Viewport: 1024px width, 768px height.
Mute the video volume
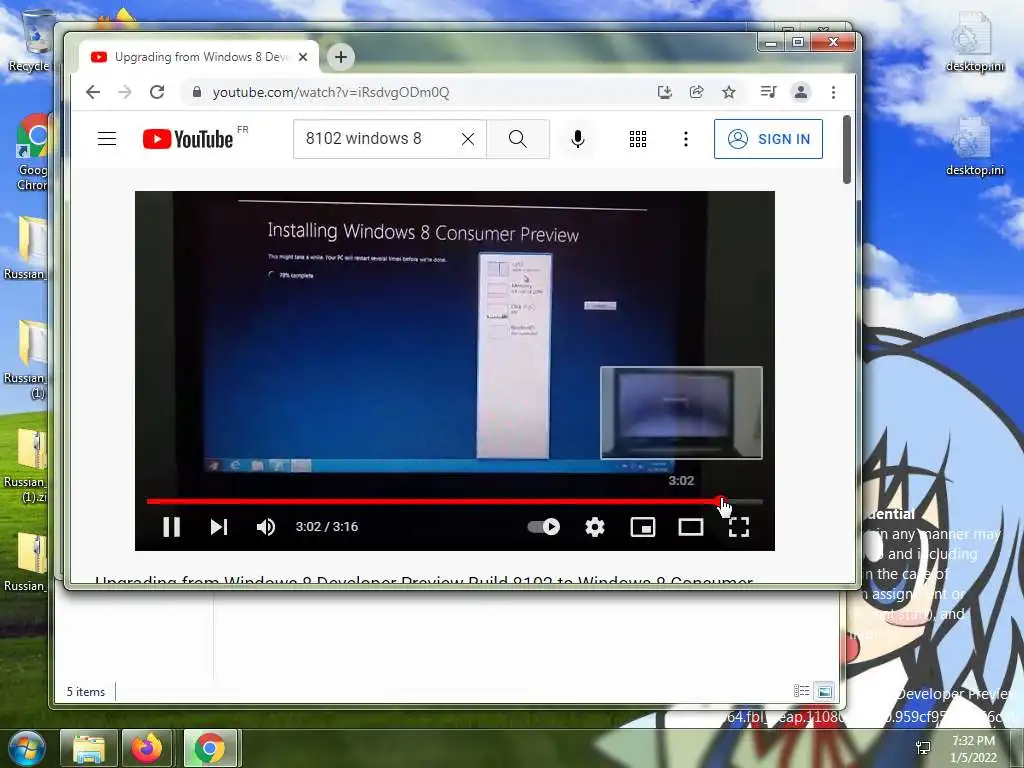click(x=266, y=526)
